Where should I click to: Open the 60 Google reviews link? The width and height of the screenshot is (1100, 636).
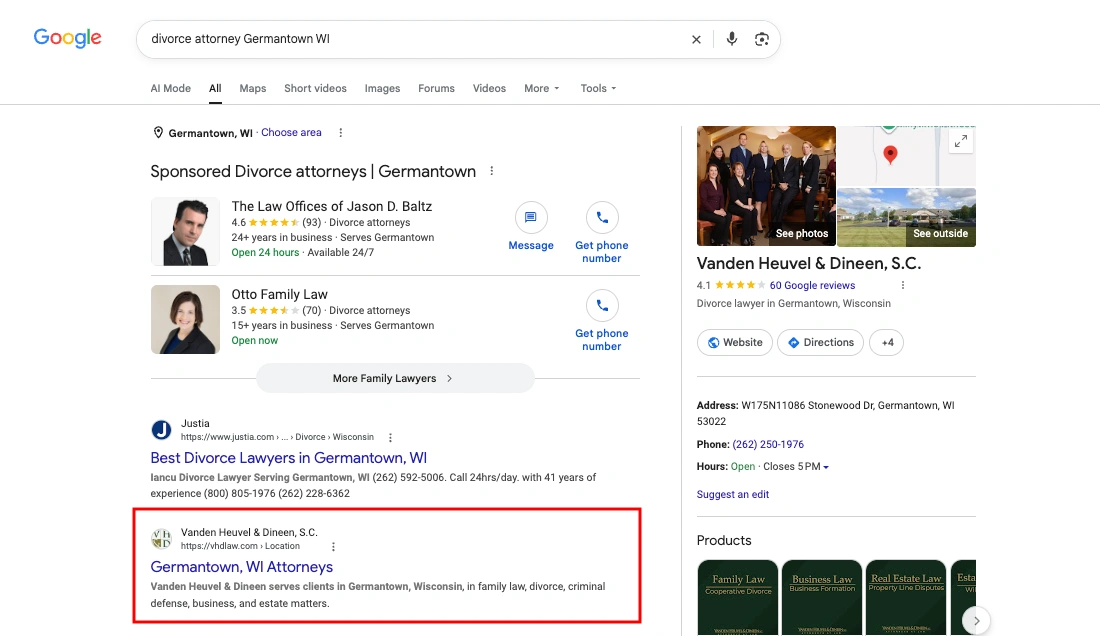point(812,285)
